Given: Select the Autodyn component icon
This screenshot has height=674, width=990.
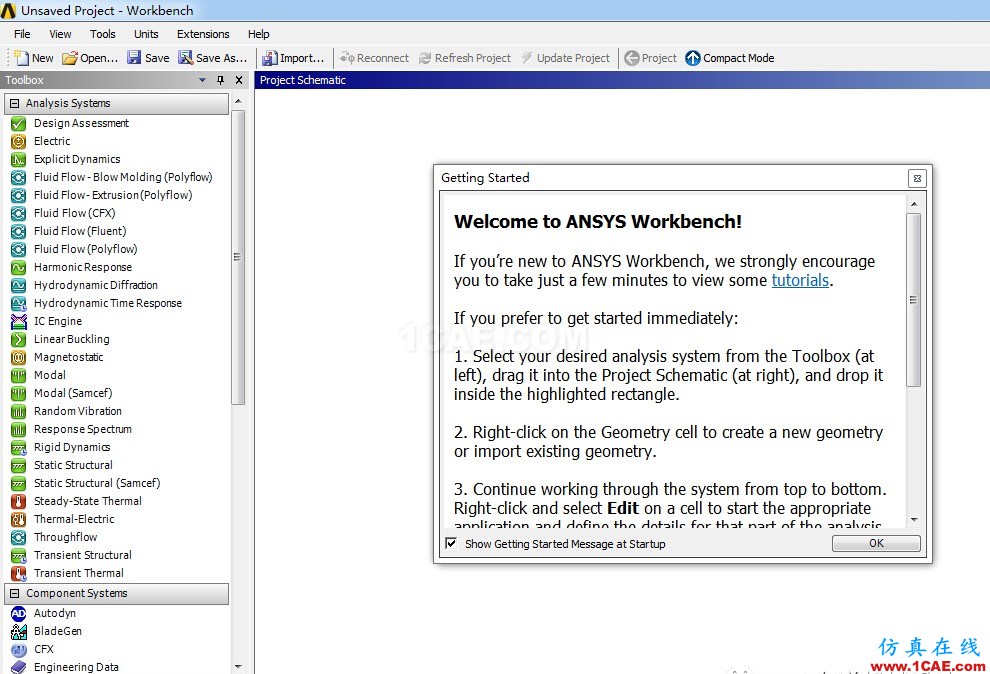Looking at the screenshot, I should coord(18,613).
